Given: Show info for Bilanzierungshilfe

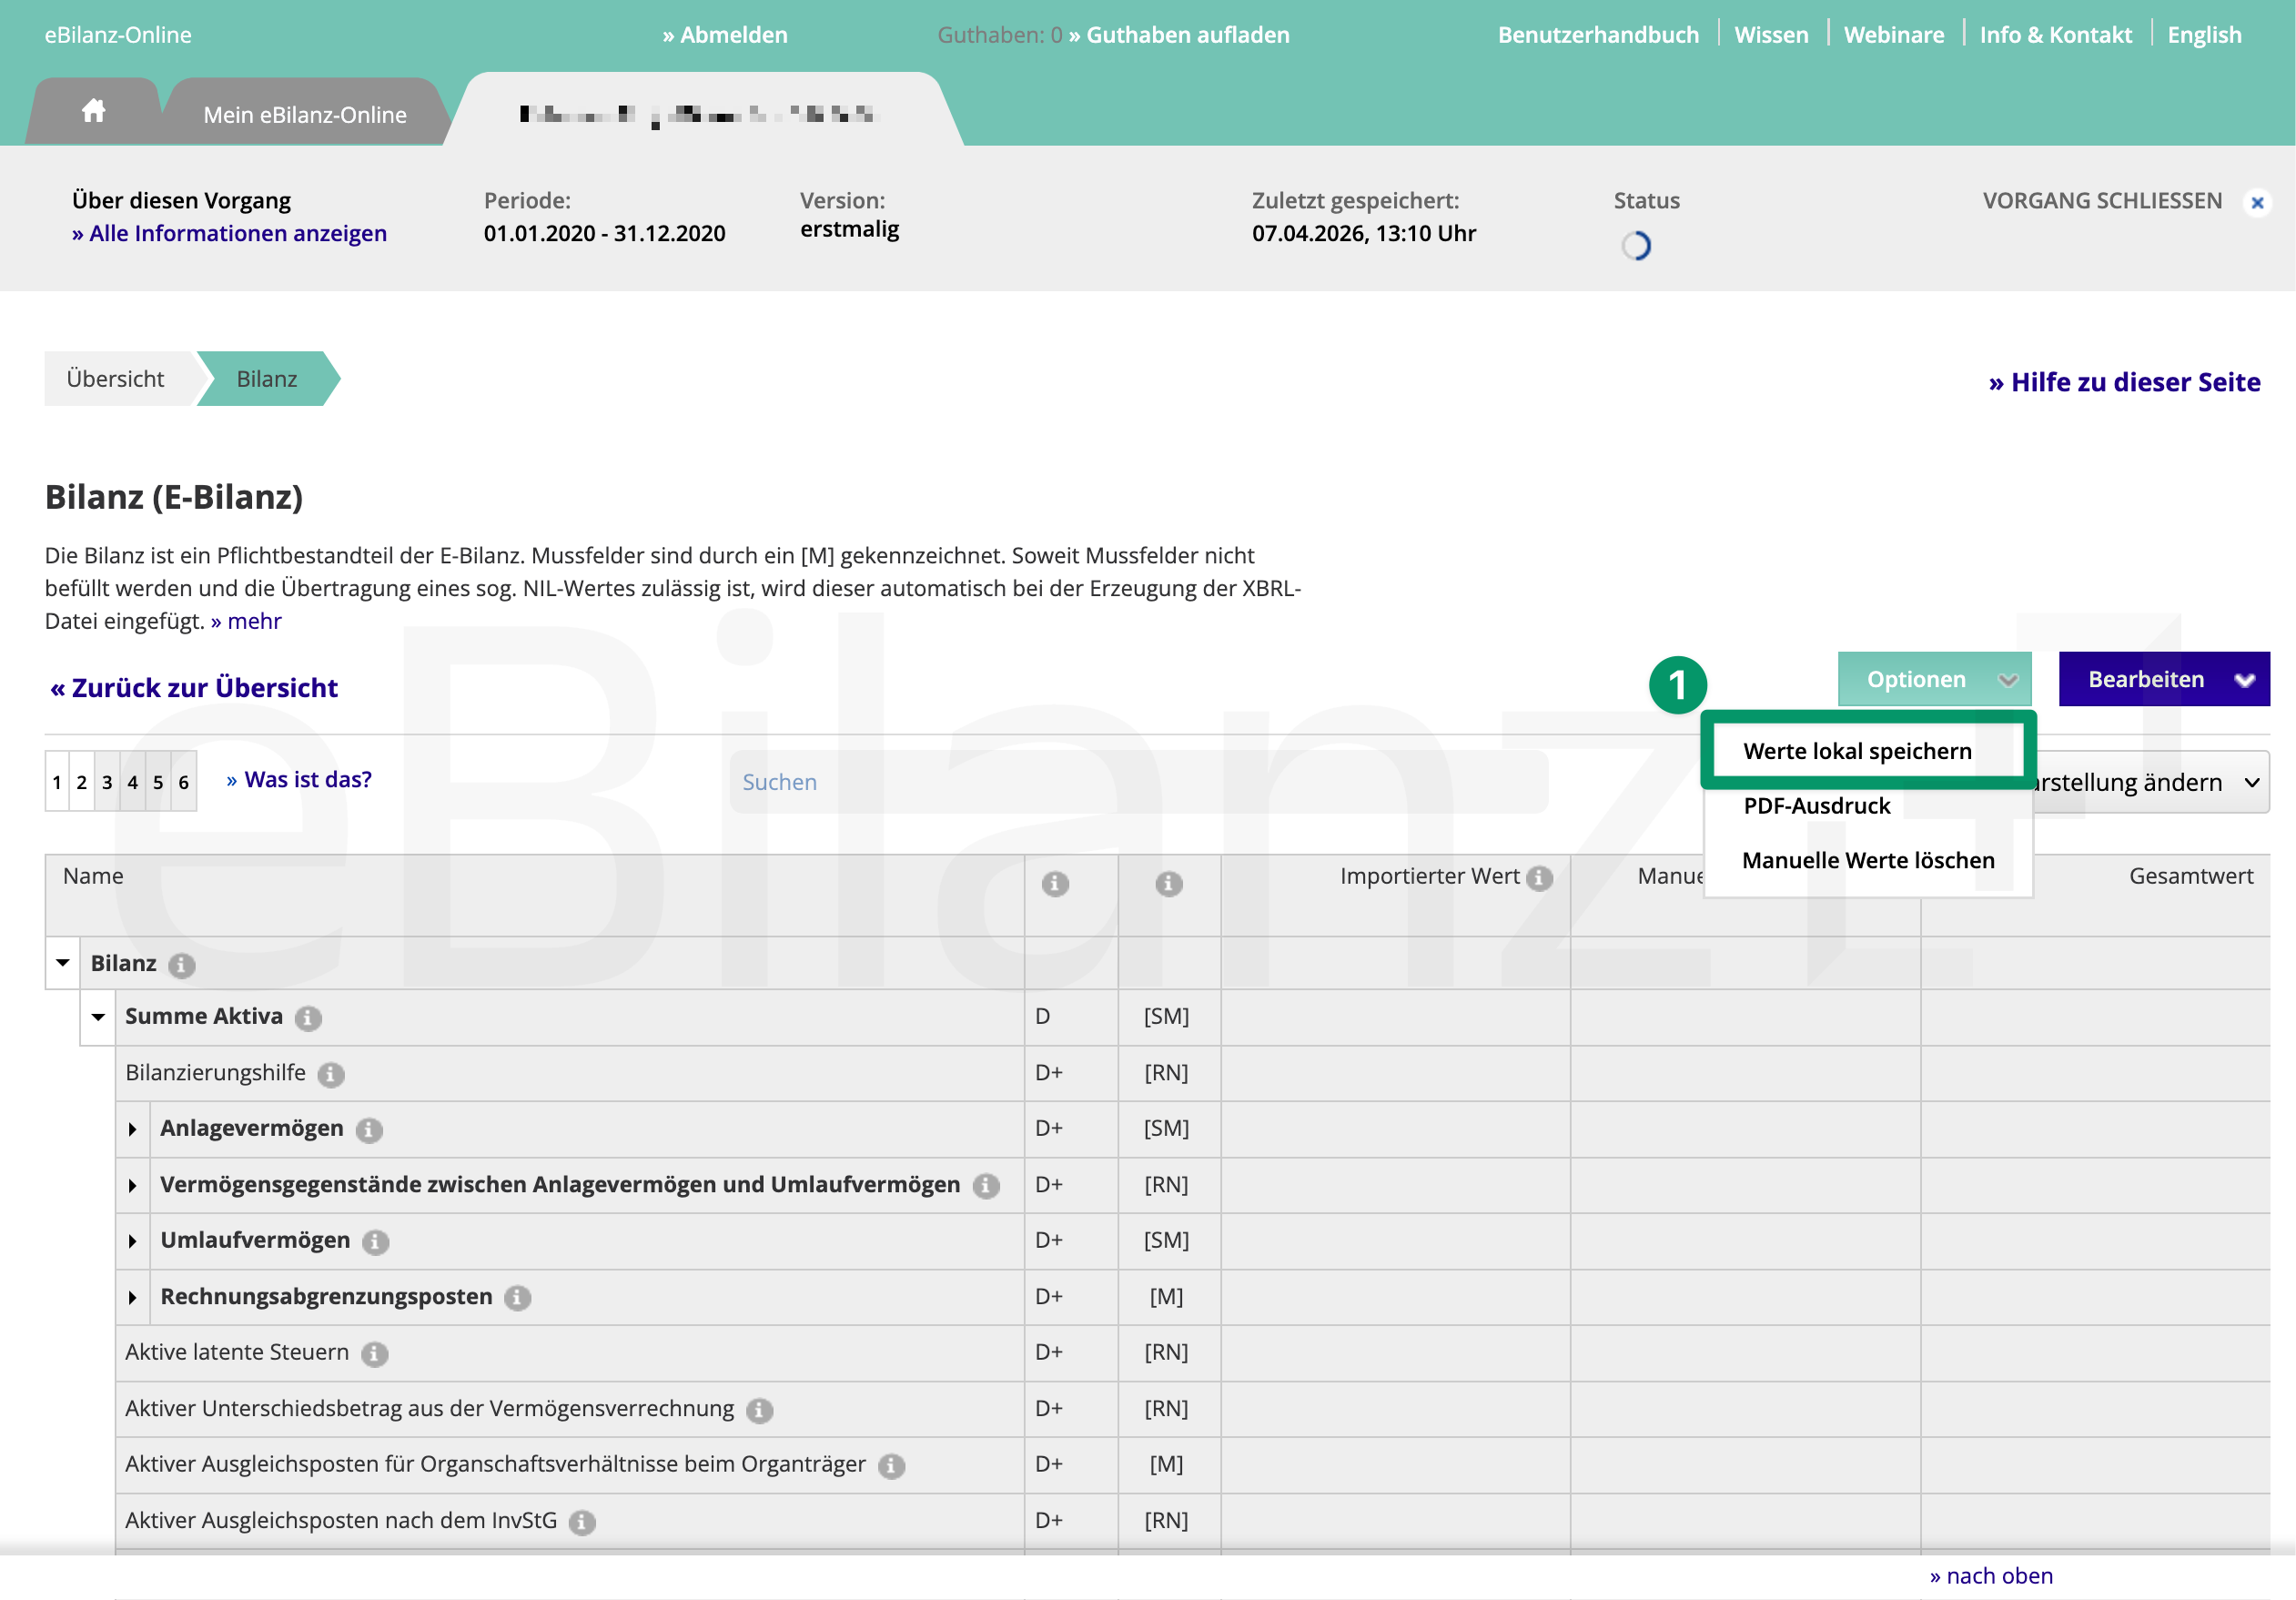Looking at the screenshot, I should tap(331, 1074).
